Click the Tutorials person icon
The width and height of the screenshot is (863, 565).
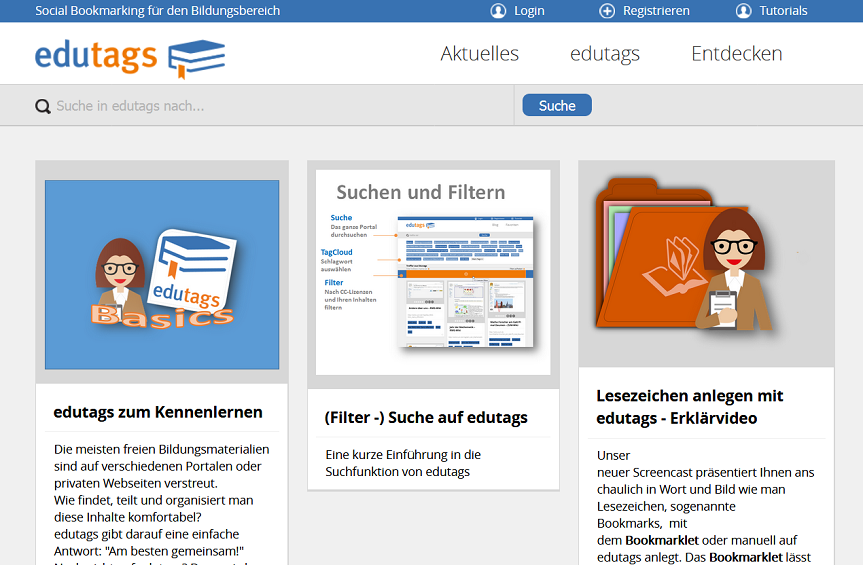pyautogui.click(x=744, y=11)
